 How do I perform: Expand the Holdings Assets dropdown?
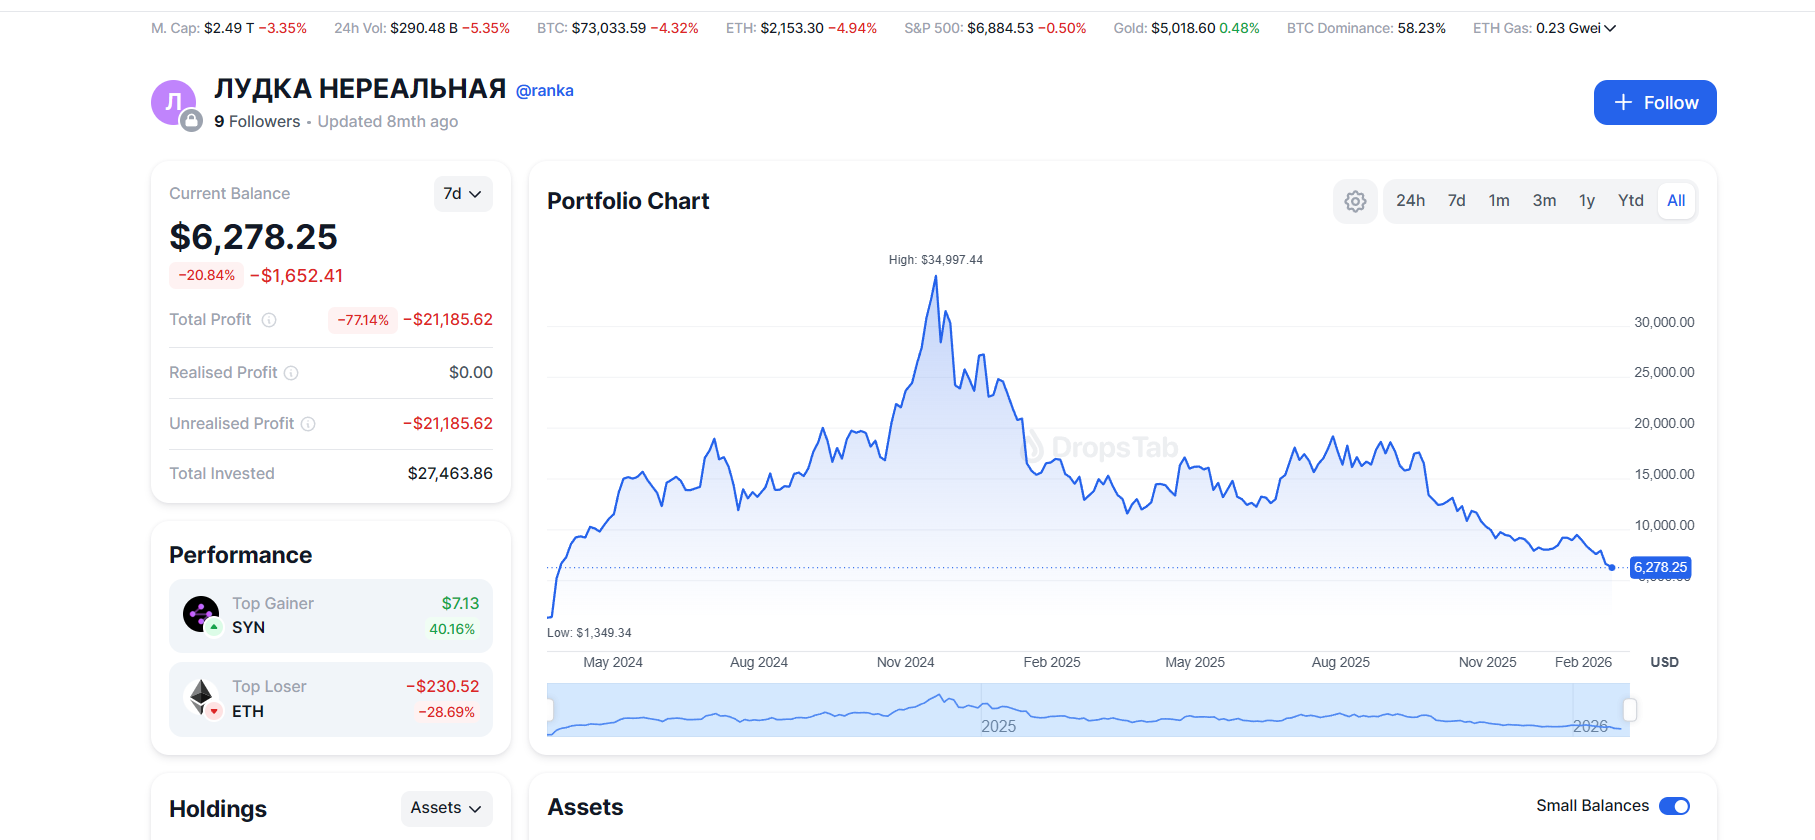(x=446, y=808)
